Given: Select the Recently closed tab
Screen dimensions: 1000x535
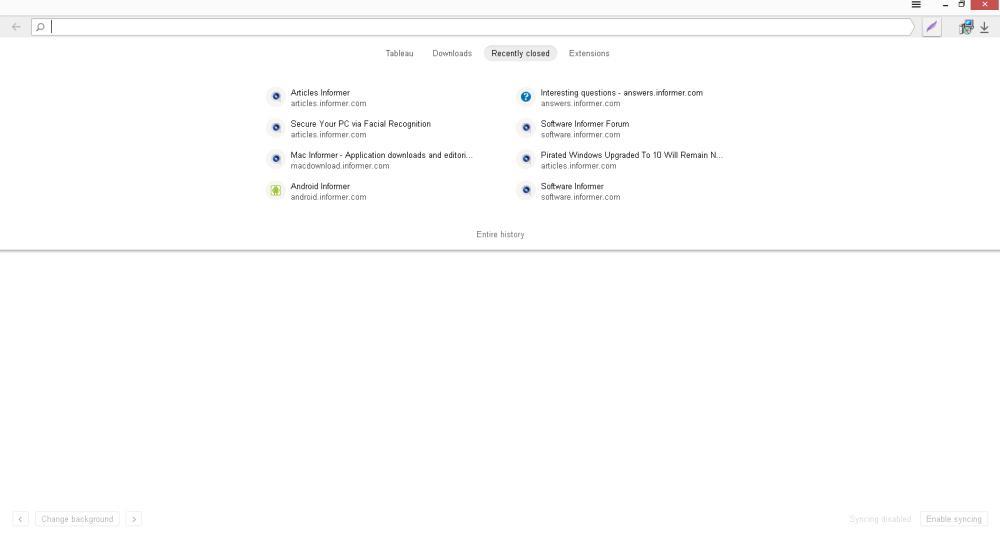Looking at the screenshot, I should [520, 54].
